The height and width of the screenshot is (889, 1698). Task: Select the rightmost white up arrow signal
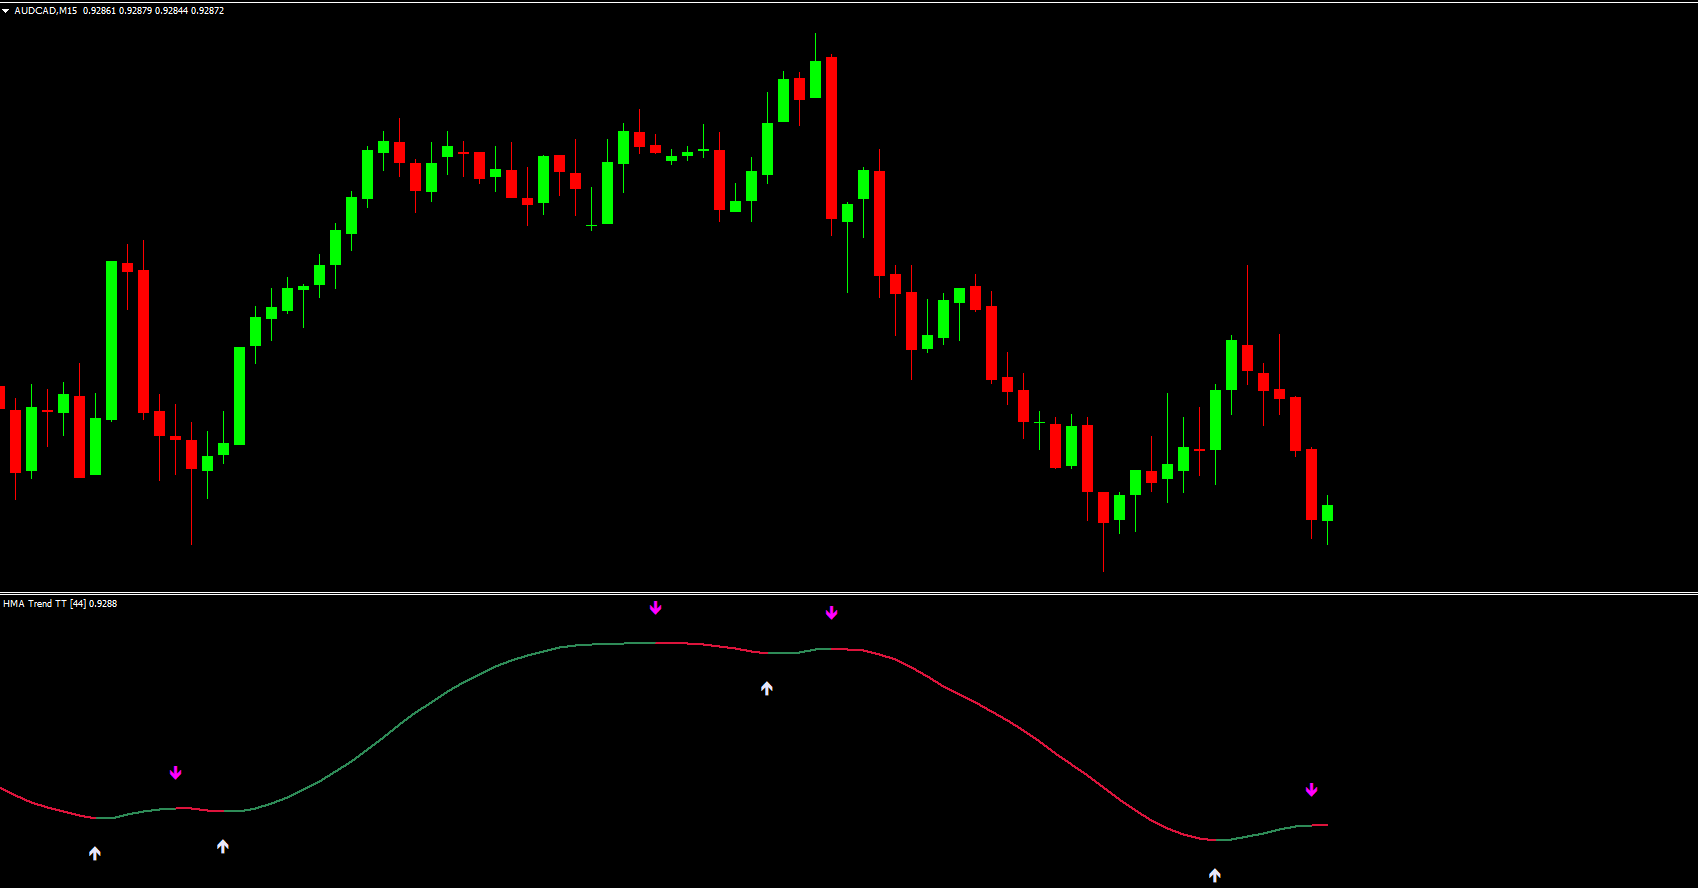[1215, 875]
